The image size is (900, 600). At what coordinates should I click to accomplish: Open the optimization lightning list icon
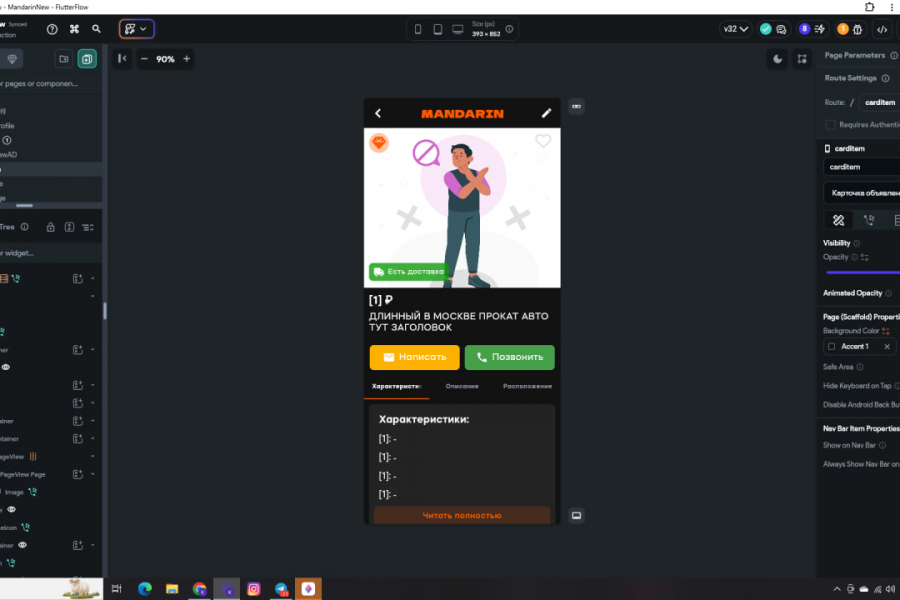820,29
